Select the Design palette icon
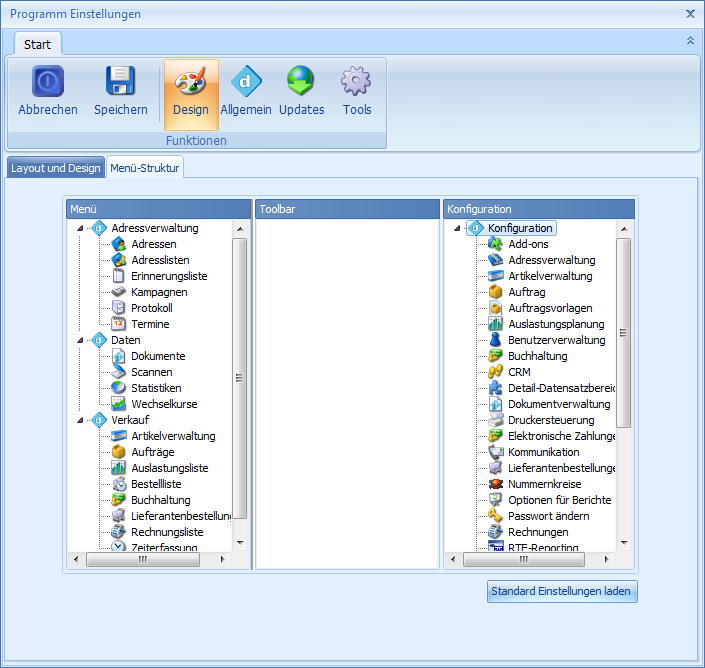Image resolution: width=705 pixels, height=668 pixels. (x=190, y=81)
